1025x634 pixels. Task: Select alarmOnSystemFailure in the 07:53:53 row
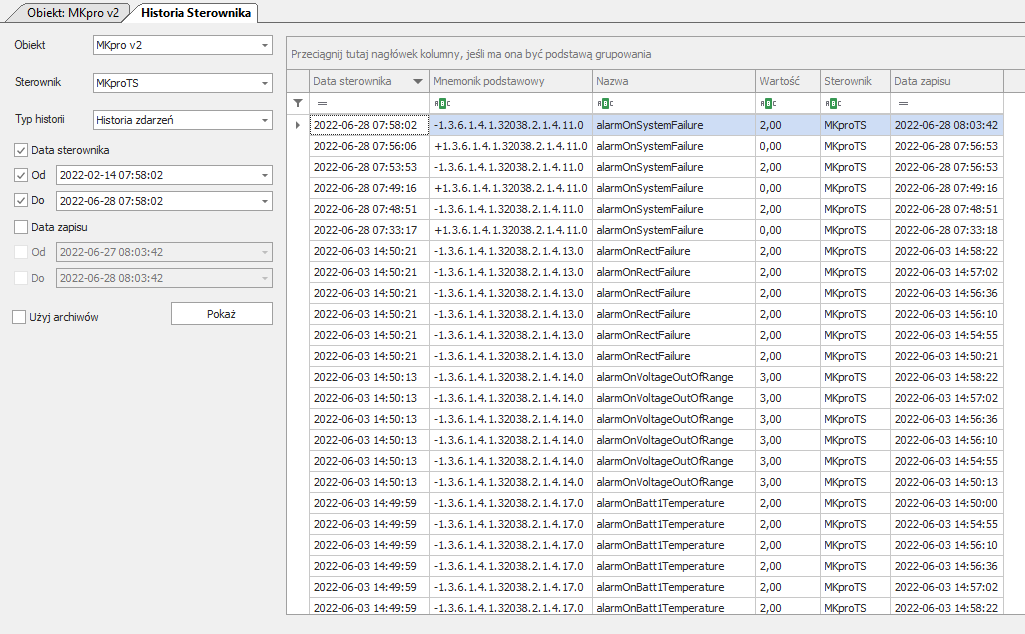[674, 167]
